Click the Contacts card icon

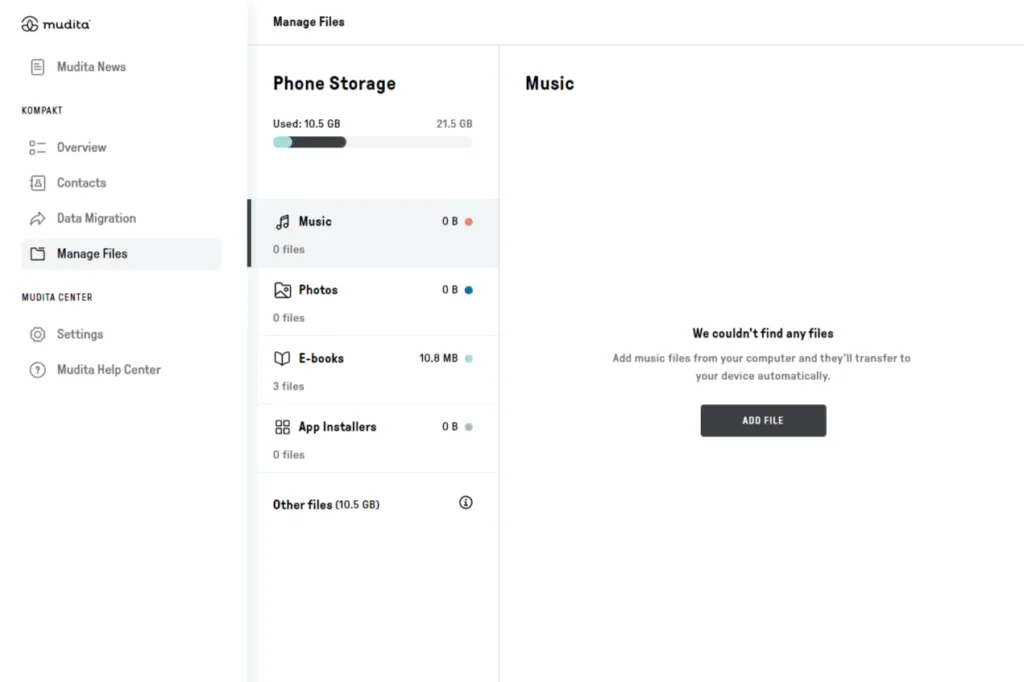click(x=38, y=182)
